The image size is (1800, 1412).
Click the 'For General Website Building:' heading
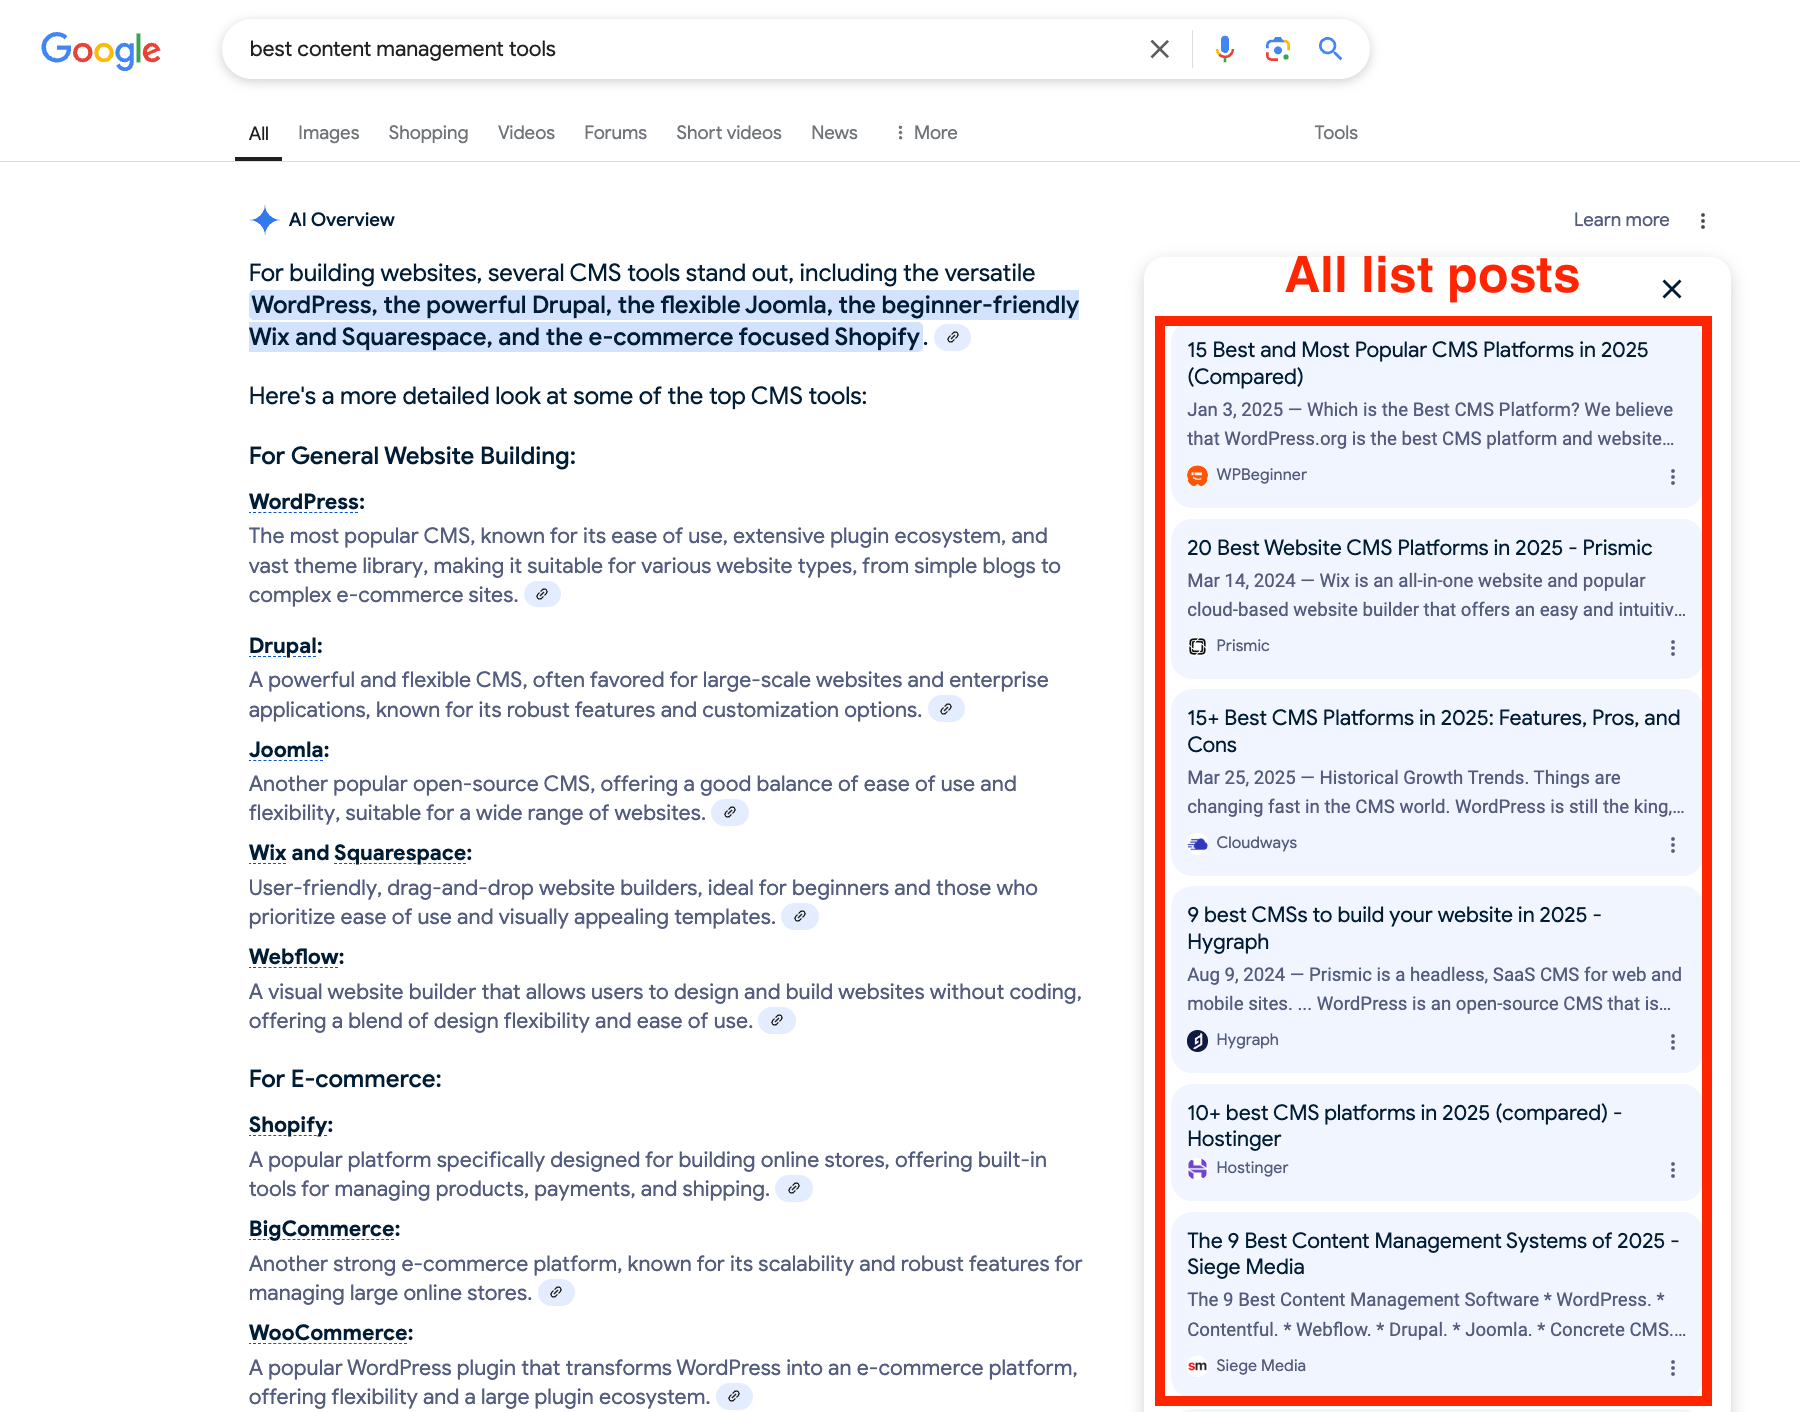click(x=412, y=456)
